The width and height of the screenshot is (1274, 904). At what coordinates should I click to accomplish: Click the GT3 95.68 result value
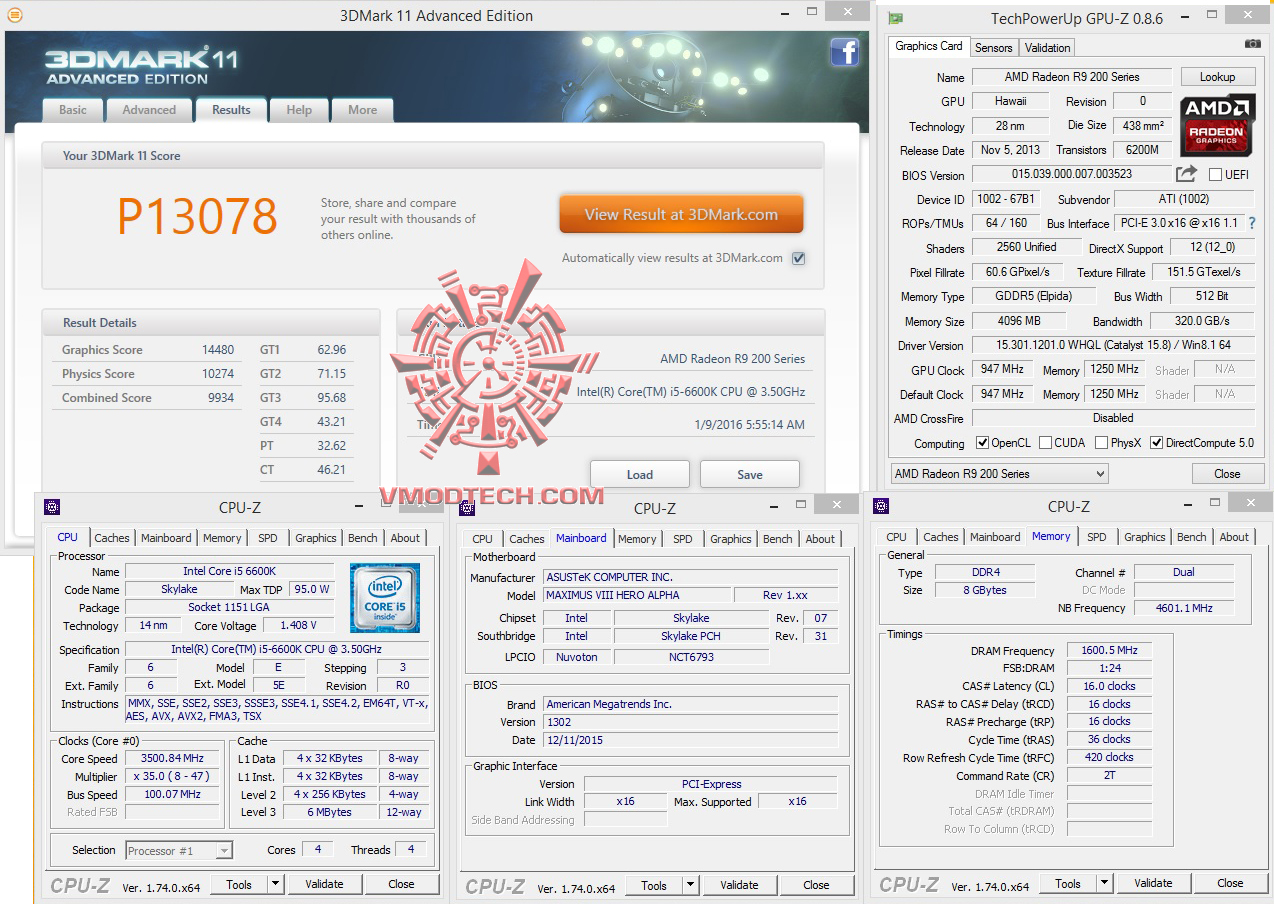331,398
